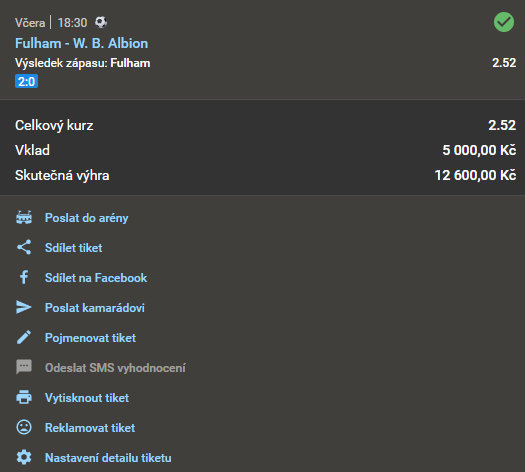Click the pencil icon for naming ticket
Viewport: 525px width, 472px height.
coord(24,337)
